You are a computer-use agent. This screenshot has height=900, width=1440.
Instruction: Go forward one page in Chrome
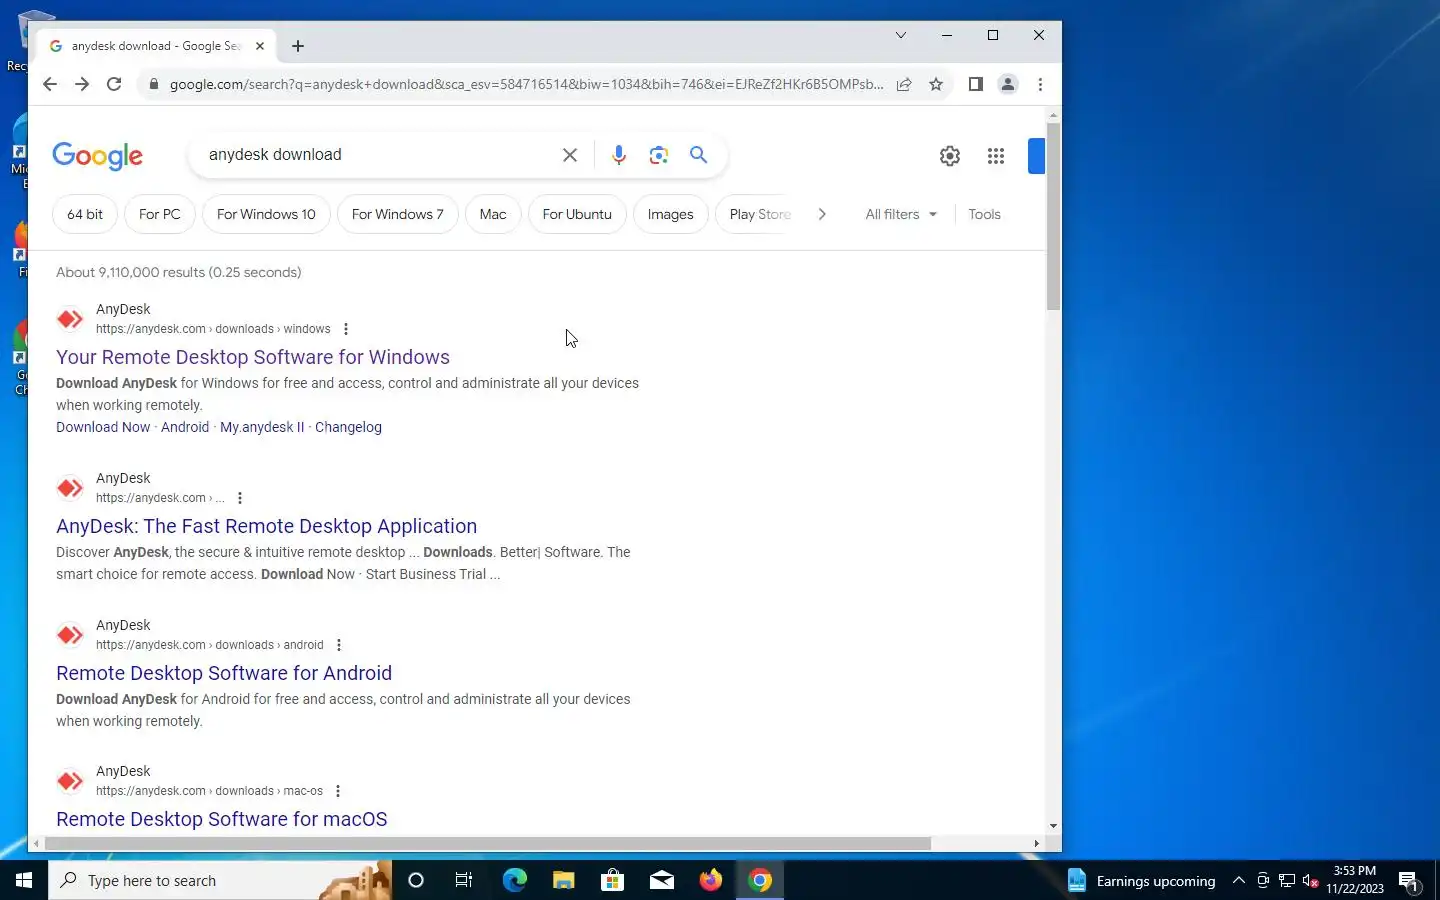pos(82,84)
